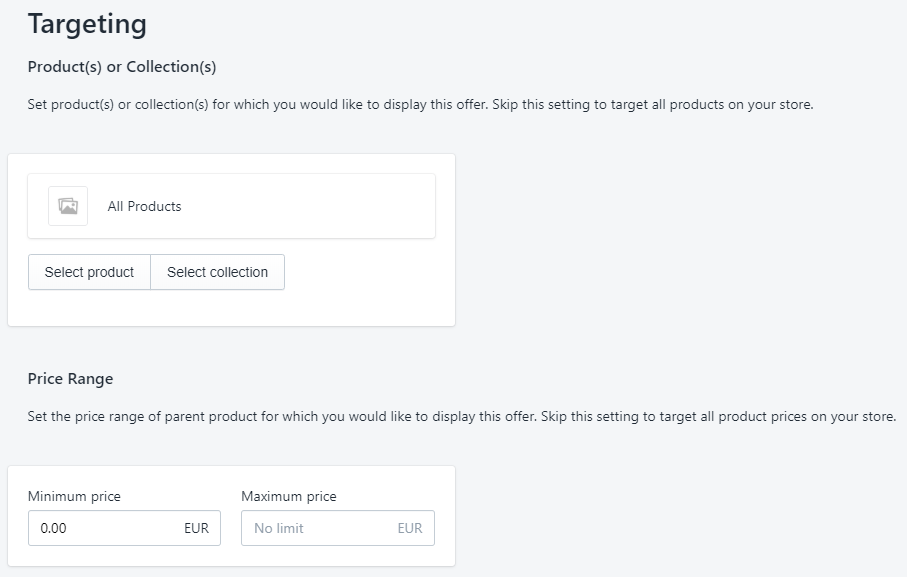Click the Price Range section heading

click(70, 379)
